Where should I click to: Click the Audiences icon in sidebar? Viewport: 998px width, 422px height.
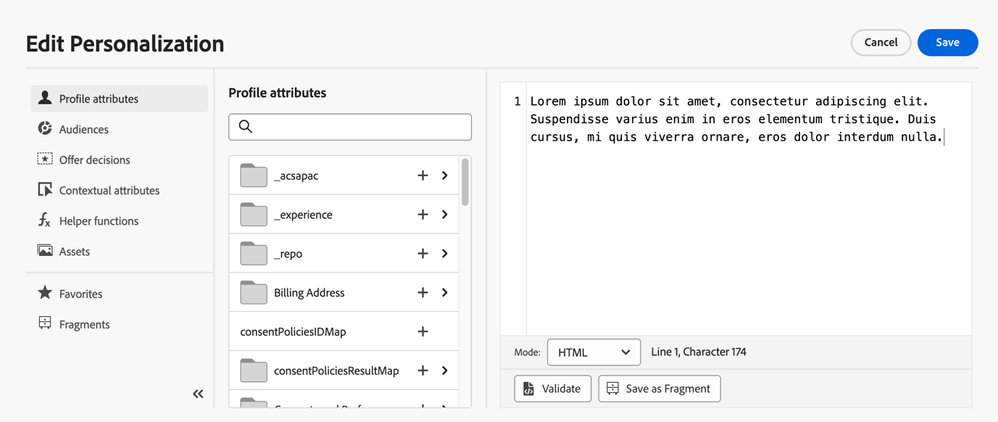pos(44,129)
